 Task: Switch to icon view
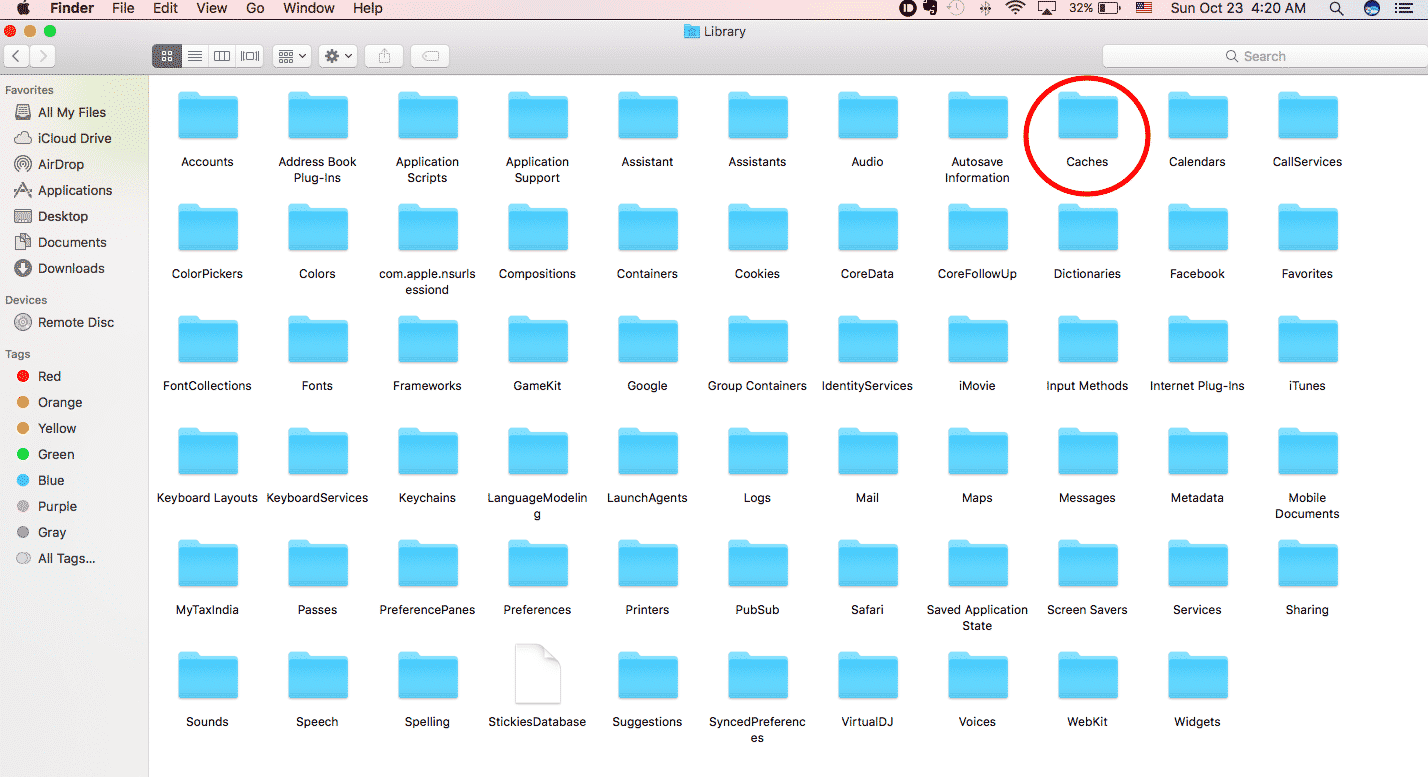[x=167, y=56]
